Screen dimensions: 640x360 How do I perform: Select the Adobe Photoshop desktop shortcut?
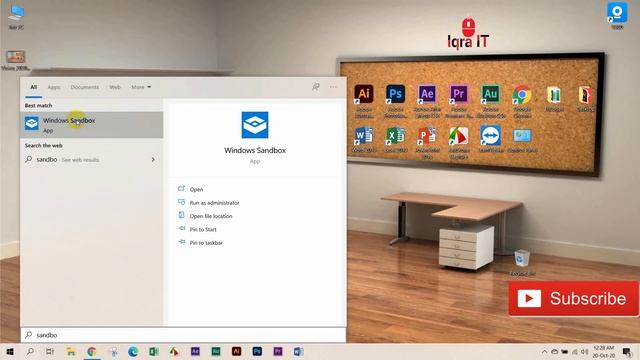click(396, 101)
